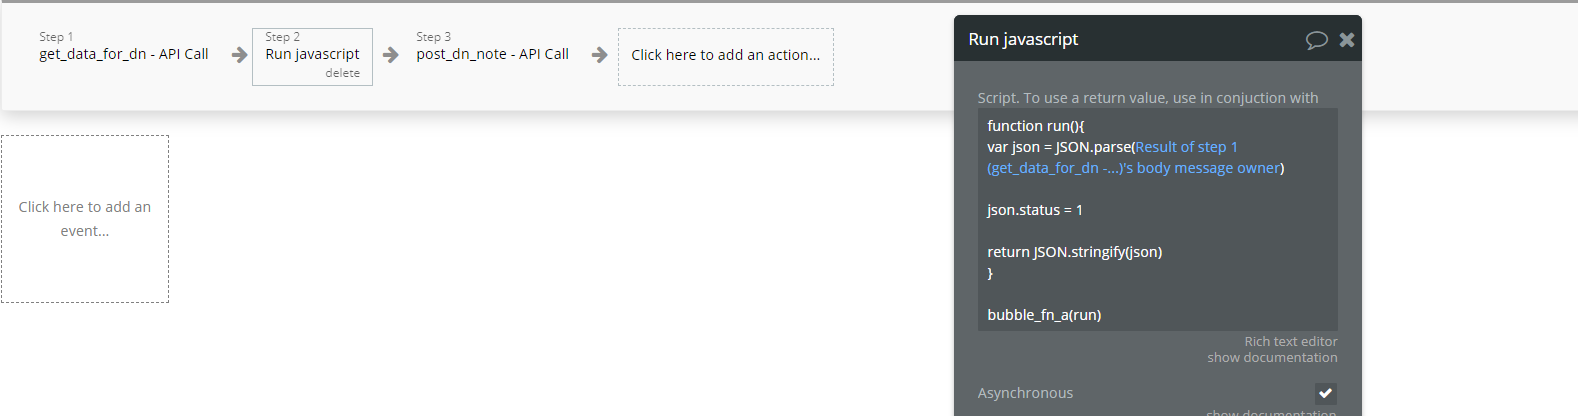Select the Step 2 Run javascript action
The height and width of the screenshot is (416, 1578).
click(x=312, y=54)
